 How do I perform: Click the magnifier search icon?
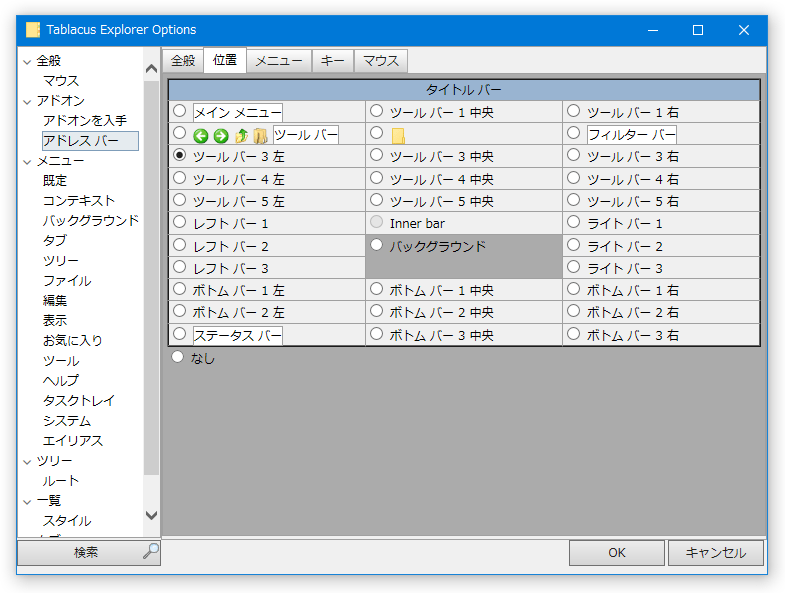pyautogui.click(x=151, y=551)
